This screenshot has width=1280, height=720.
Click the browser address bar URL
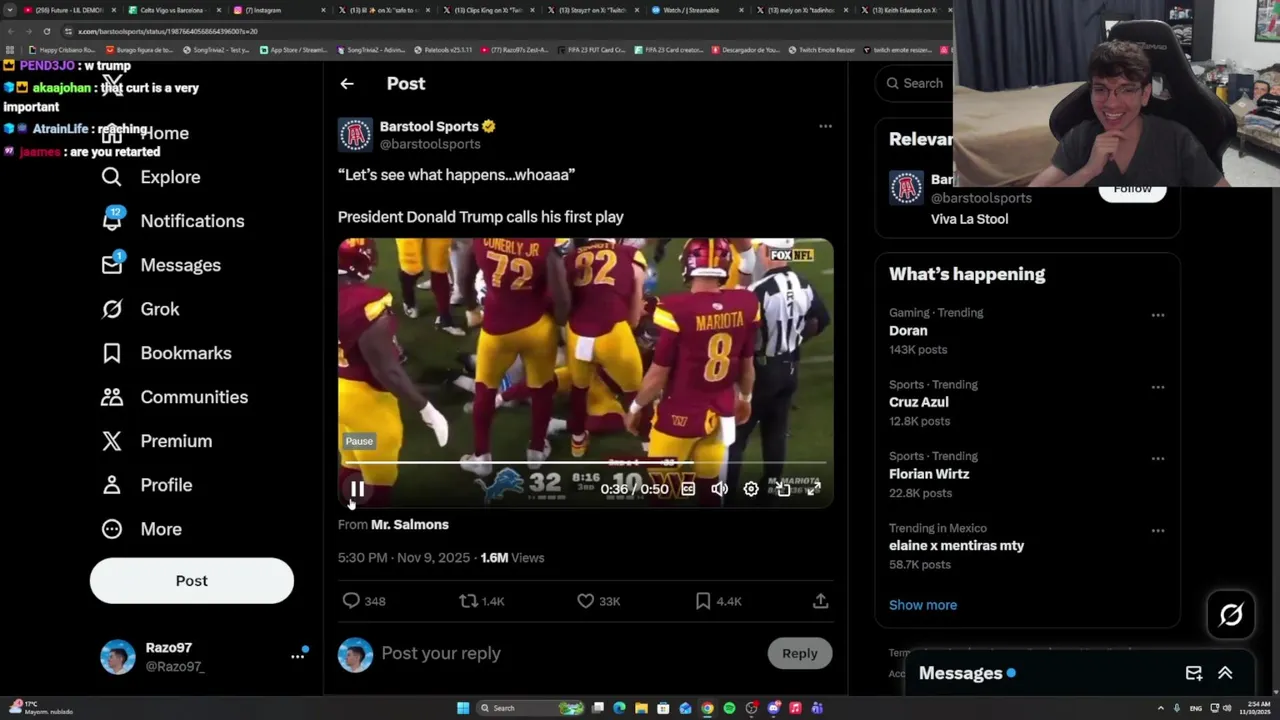click(x=168, y=31)
